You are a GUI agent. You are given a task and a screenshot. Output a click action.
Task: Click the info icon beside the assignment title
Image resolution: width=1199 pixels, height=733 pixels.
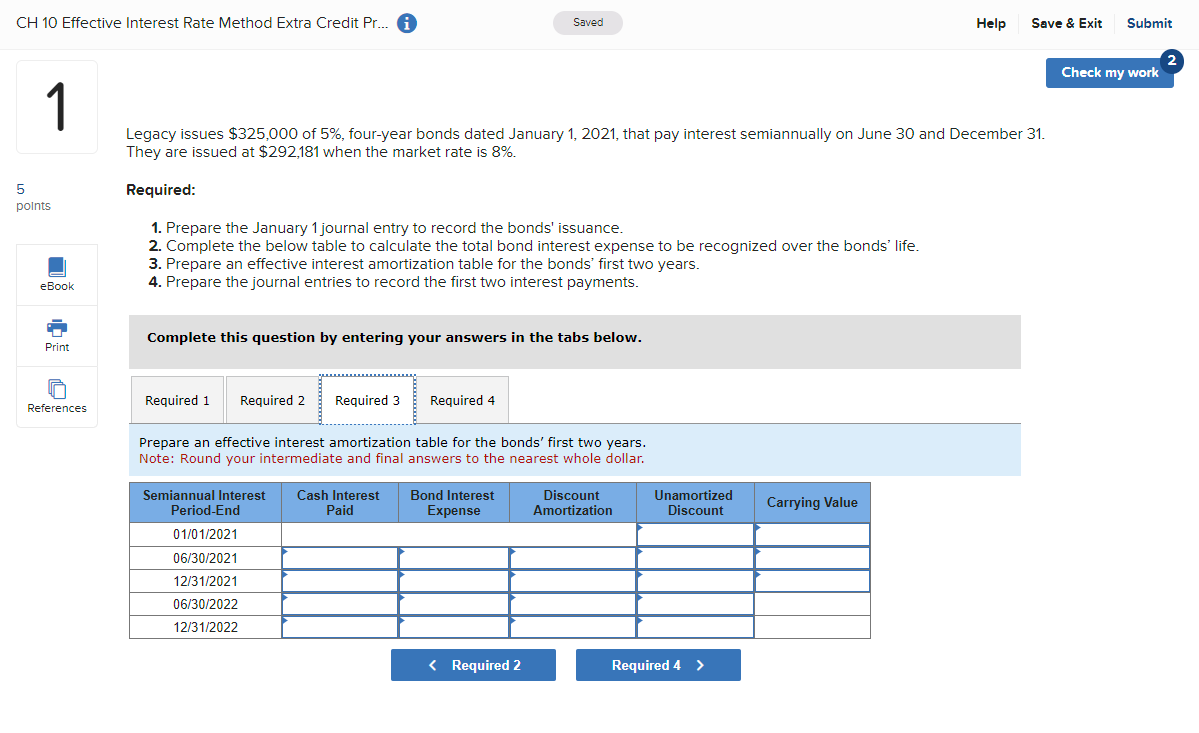(x=406, y=22)
